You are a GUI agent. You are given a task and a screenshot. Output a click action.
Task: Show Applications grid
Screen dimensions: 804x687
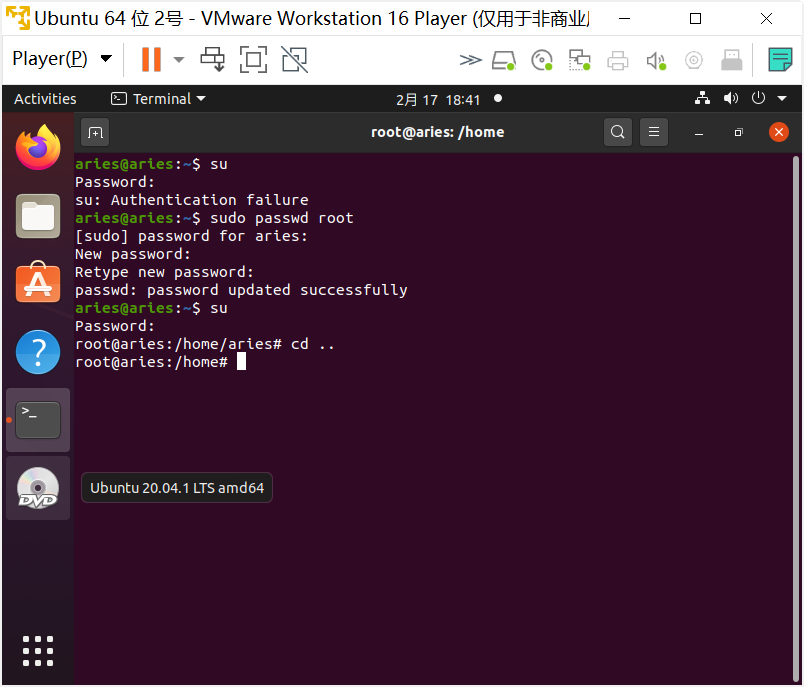[x=38, y=651]
